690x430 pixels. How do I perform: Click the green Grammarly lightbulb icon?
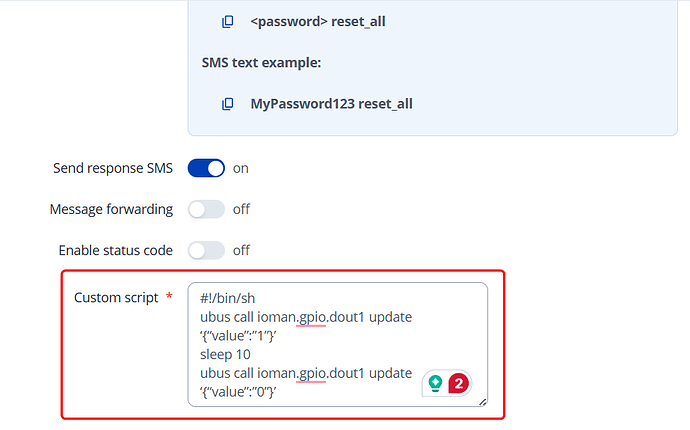point(436,382)
